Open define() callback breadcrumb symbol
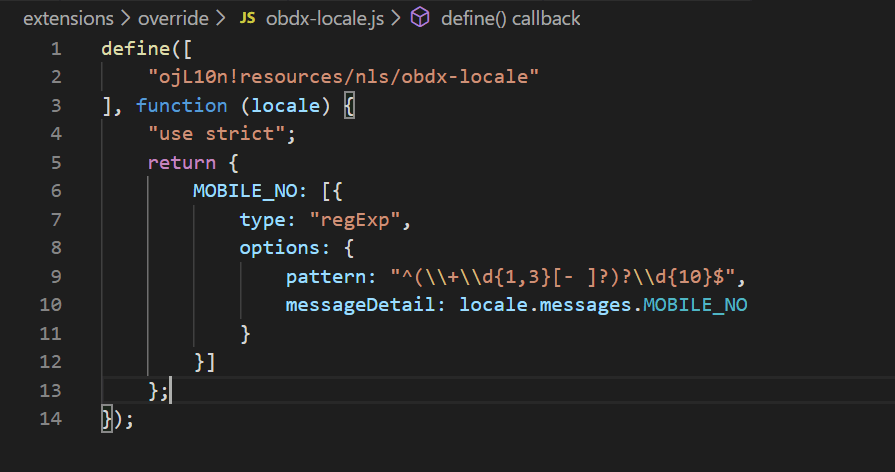The image size is (895, 472). click(510, 18)
